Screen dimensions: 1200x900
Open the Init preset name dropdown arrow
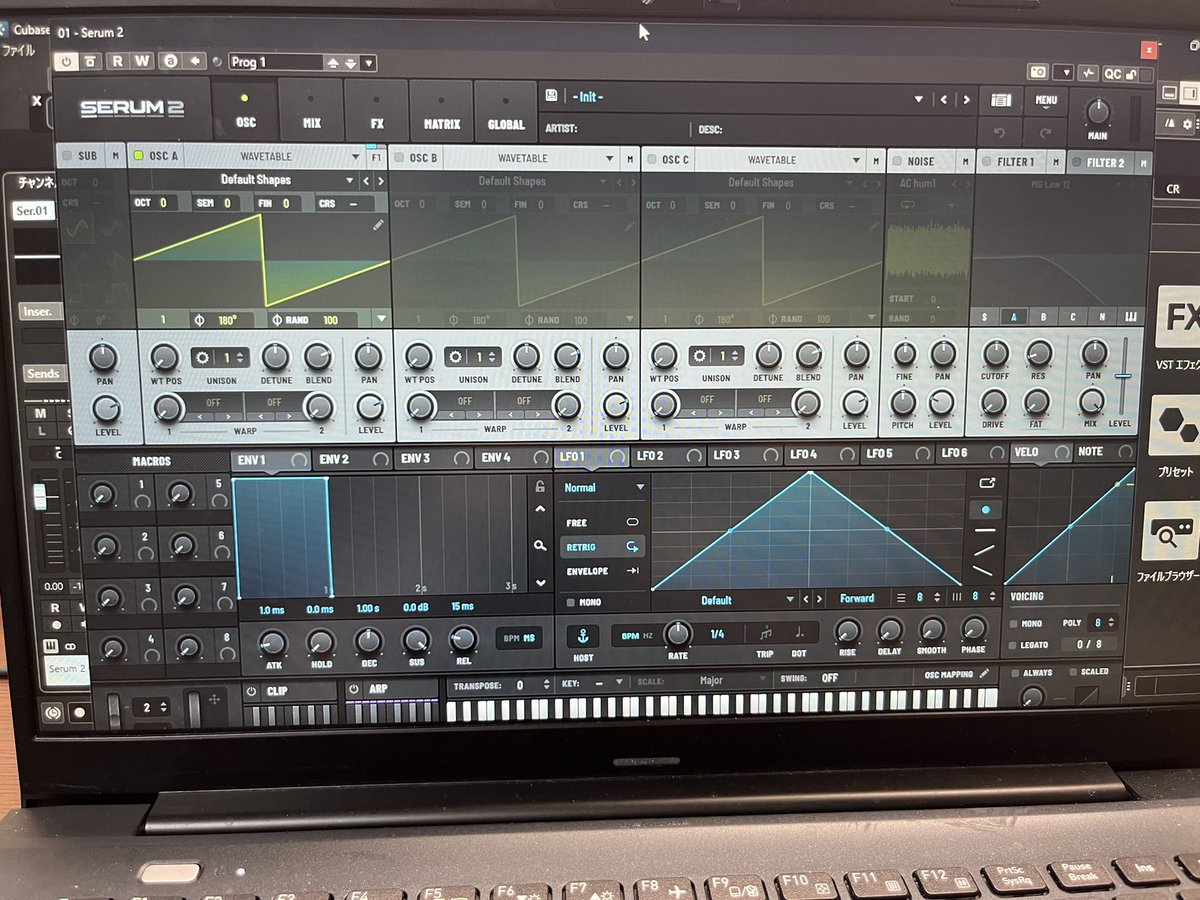pos(918,99)
